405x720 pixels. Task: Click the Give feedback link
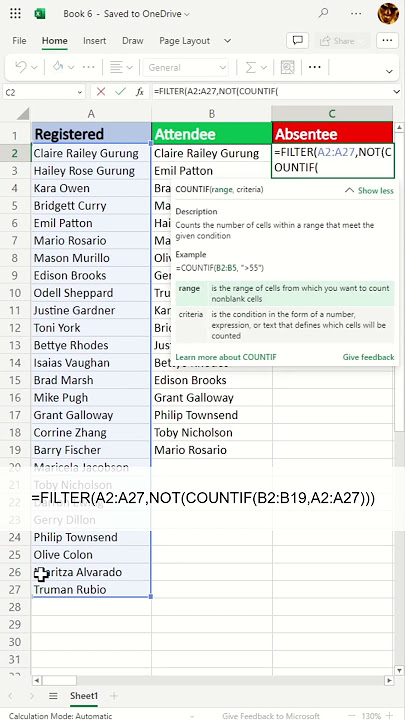368,357
